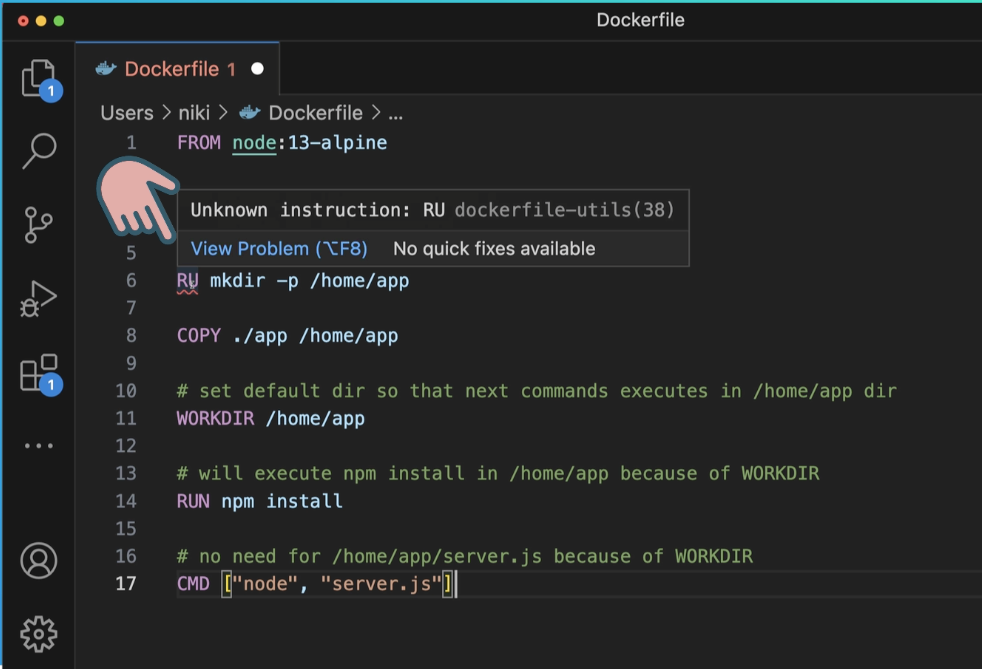Click the yellow minimize window button
Viewport: 982px width, 669px height.
click(41, 21)
